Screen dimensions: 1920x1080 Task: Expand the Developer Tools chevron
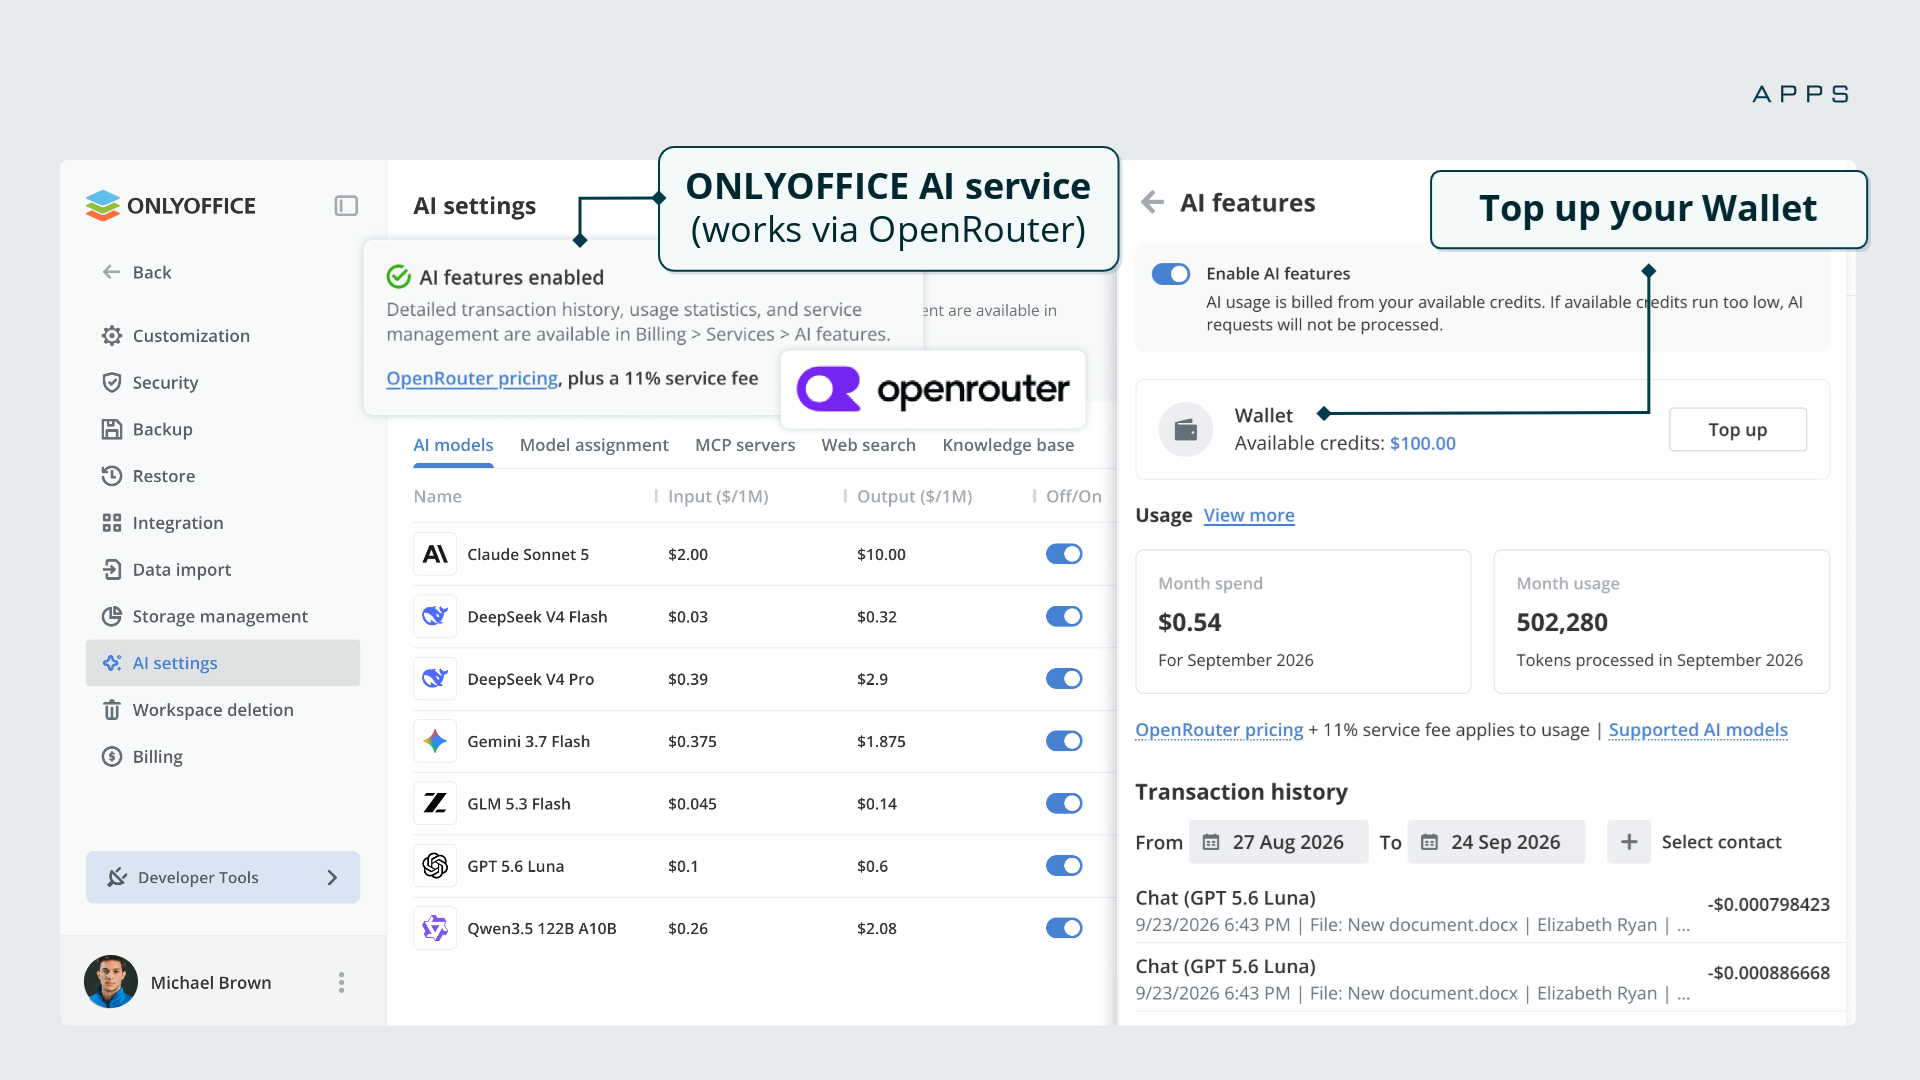tap(332, 877)
